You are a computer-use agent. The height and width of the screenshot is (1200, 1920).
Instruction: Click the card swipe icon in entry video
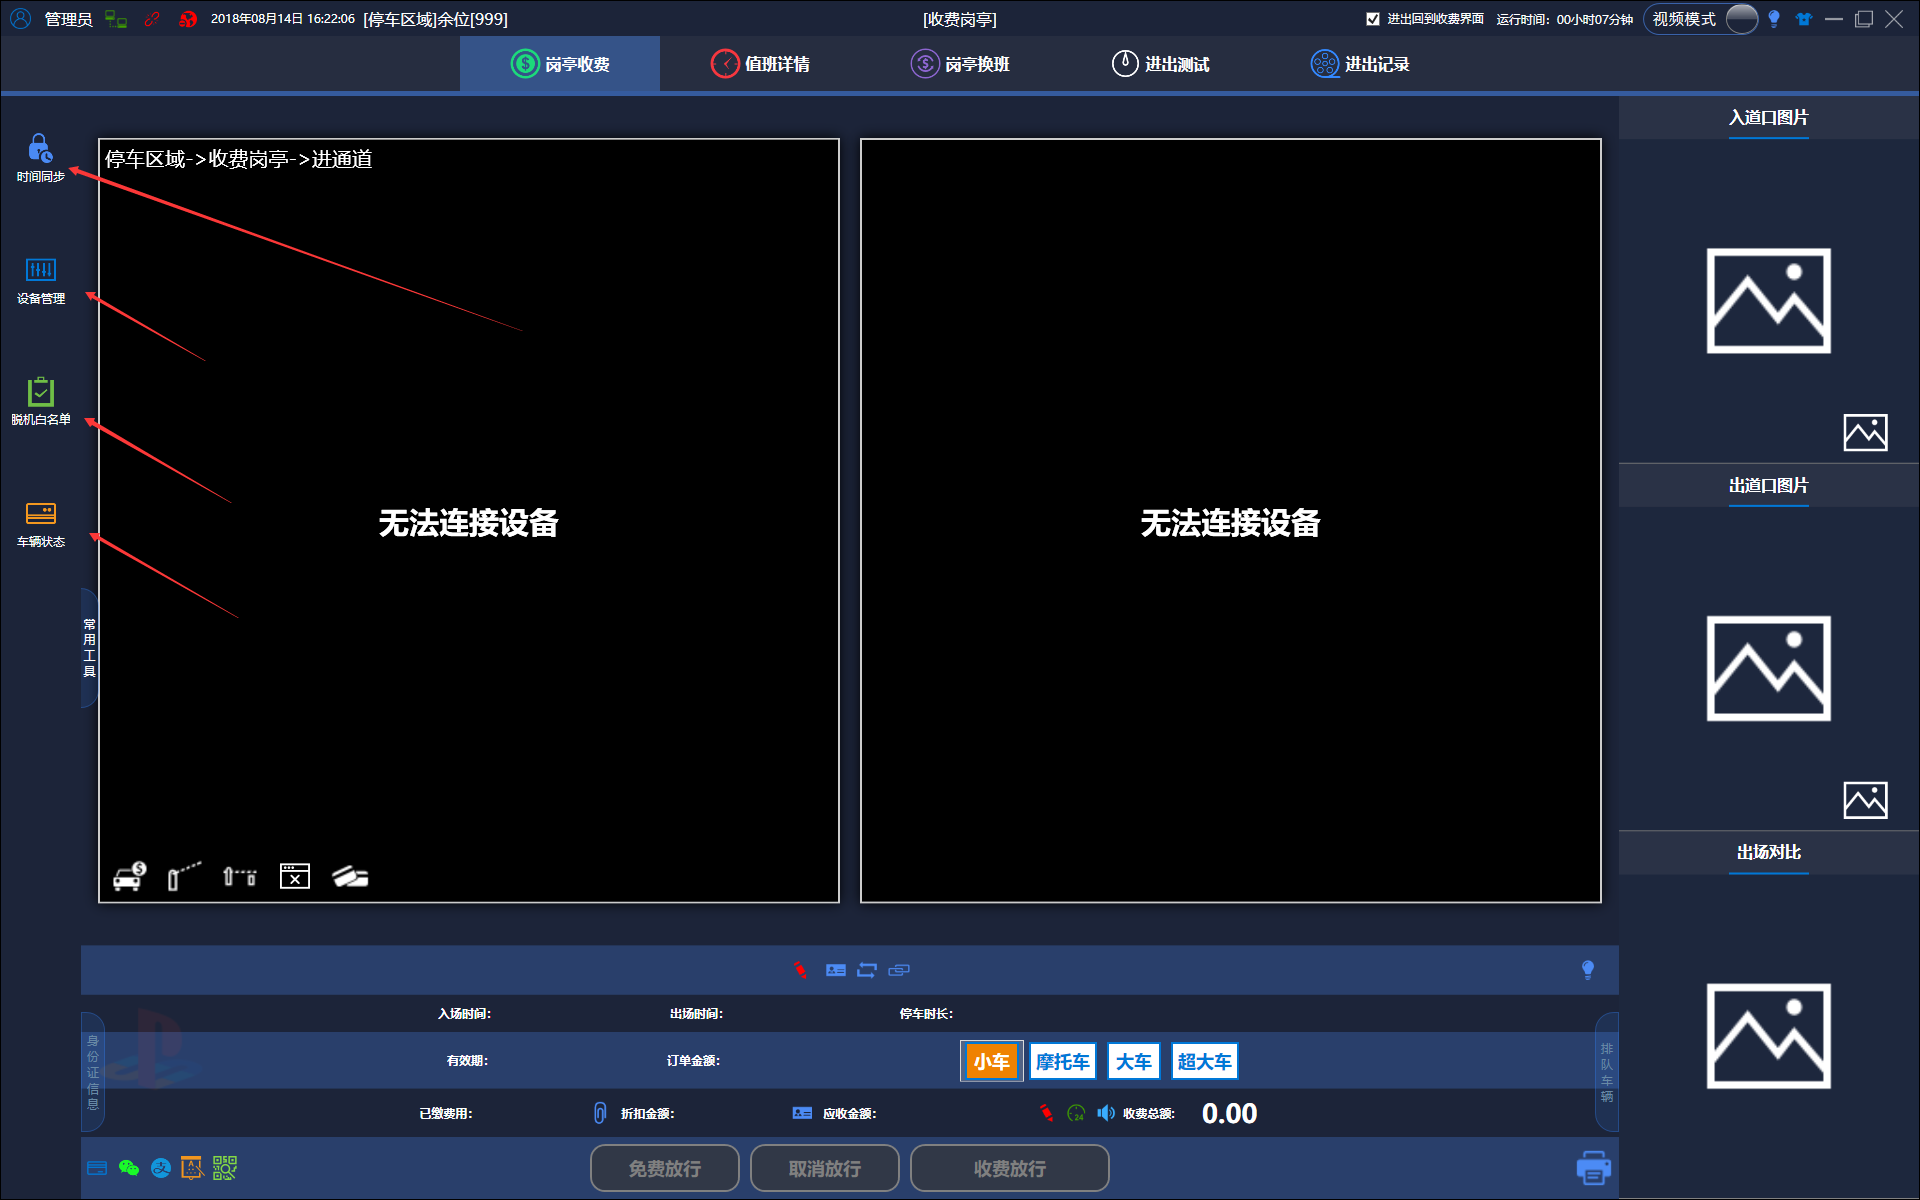[x=350, y=877]
